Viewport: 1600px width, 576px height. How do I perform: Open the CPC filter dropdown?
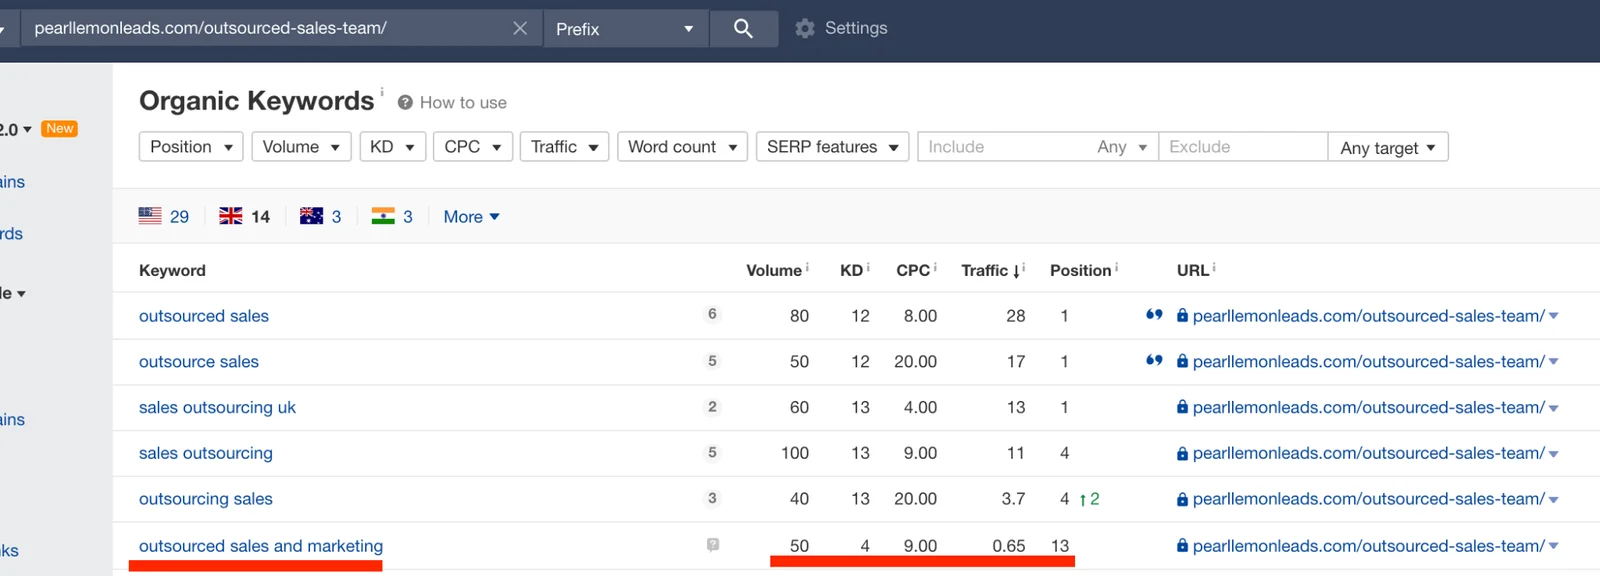pos(473,147)
